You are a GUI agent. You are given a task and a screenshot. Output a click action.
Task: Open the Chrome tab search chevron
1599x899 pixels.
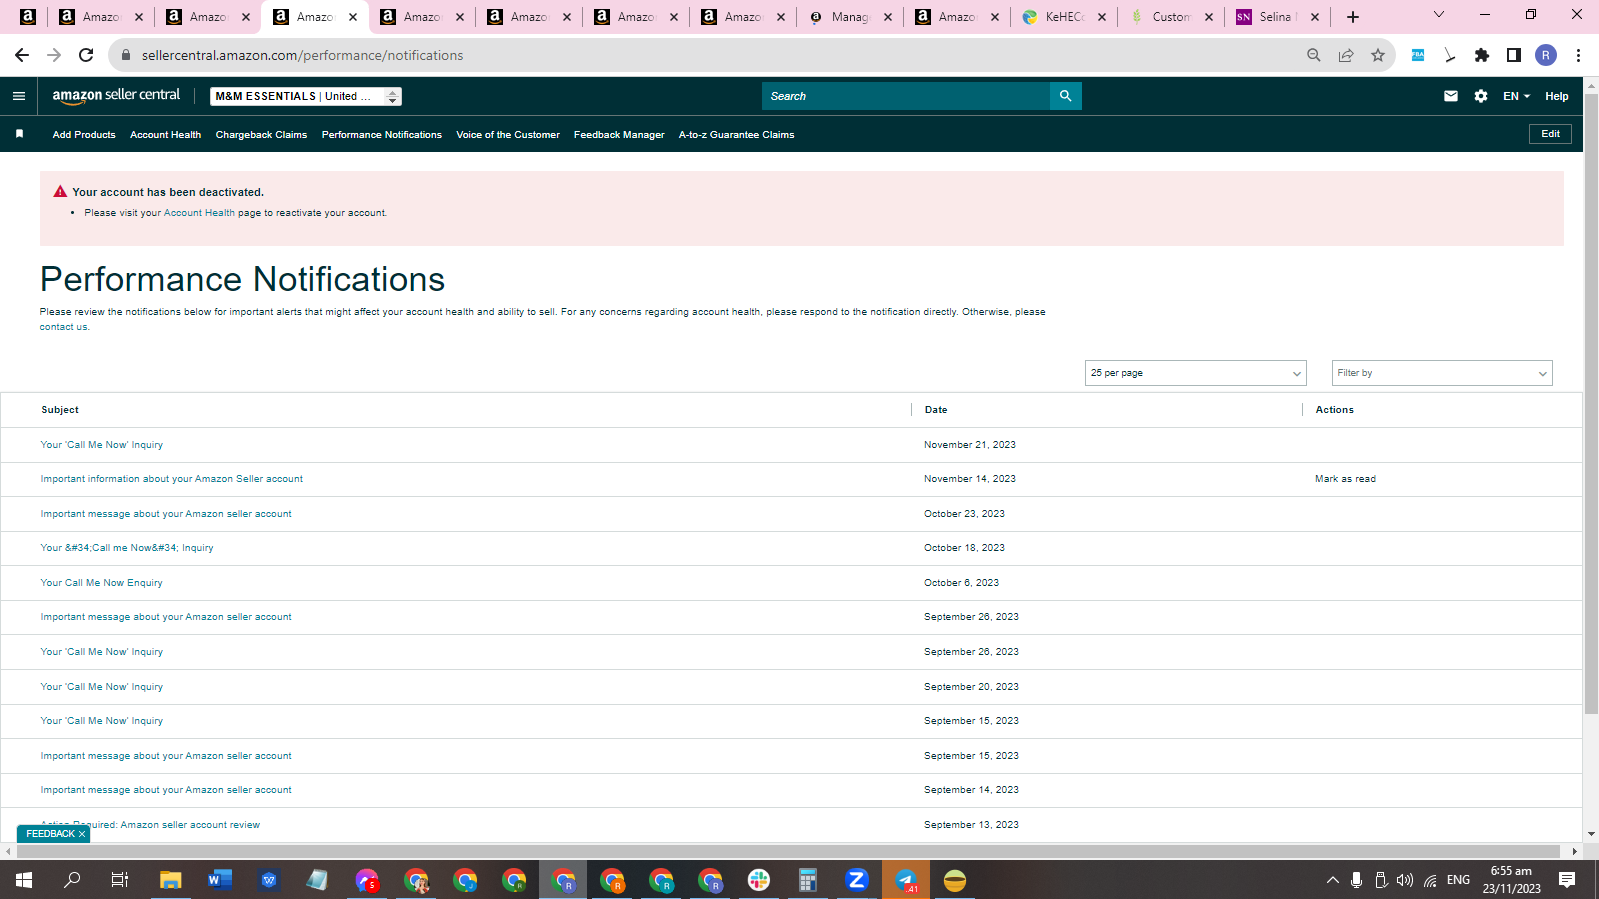[1439, 15]
